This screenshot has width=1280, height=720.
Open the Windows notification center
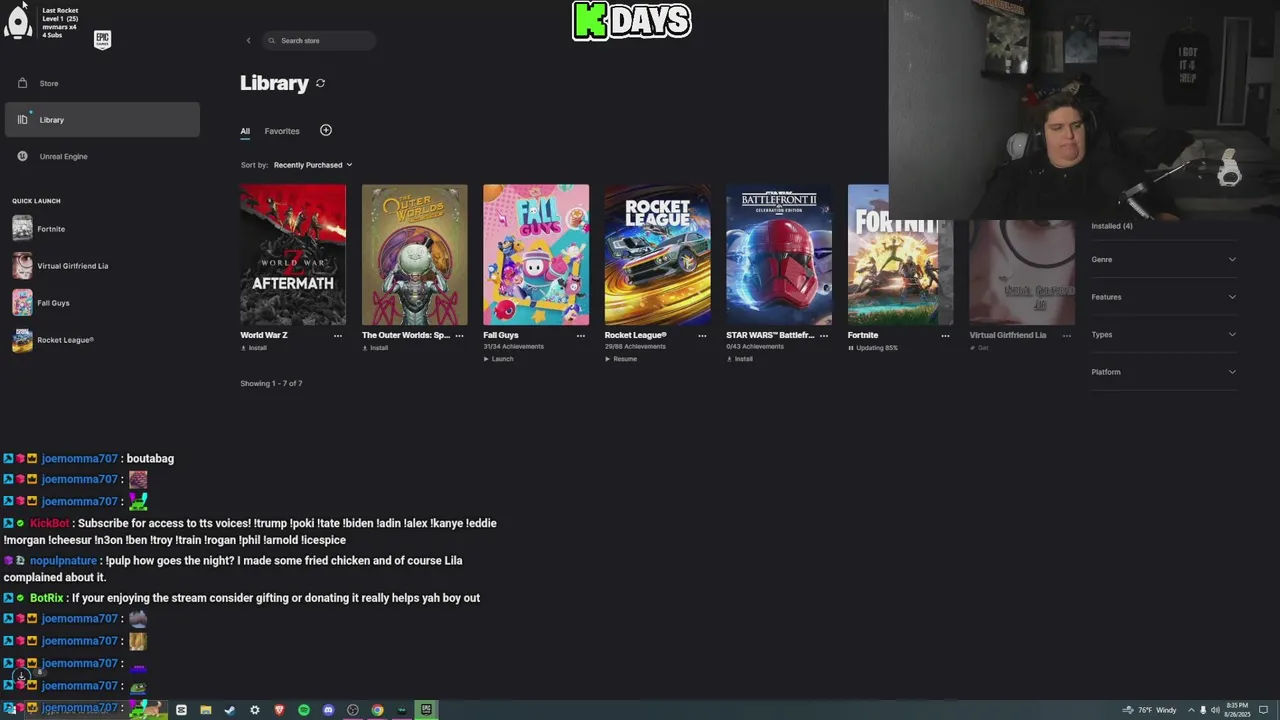pos(1264,710)
